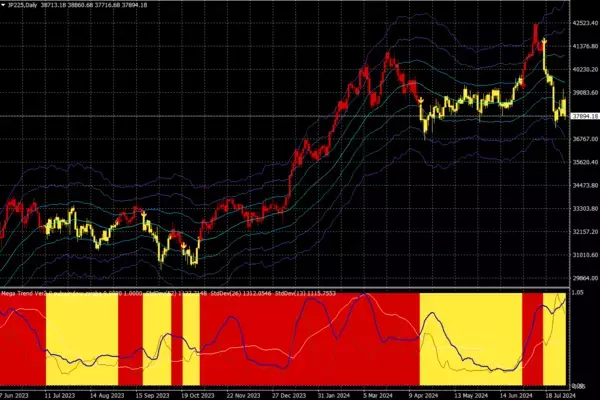Click the 11 Jul 2023 date label
The image size is (600, 400).
60,395
